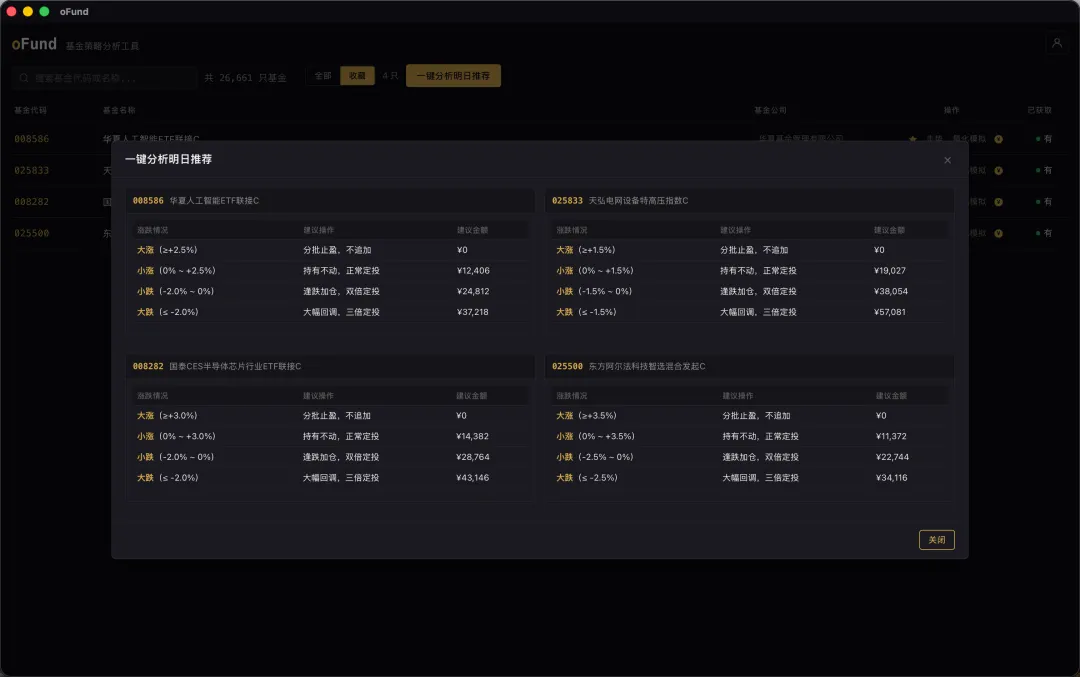Open the user profile icon at top right
The image size is (1080, 677).
pyautogui.click(x=1057, y=43)
